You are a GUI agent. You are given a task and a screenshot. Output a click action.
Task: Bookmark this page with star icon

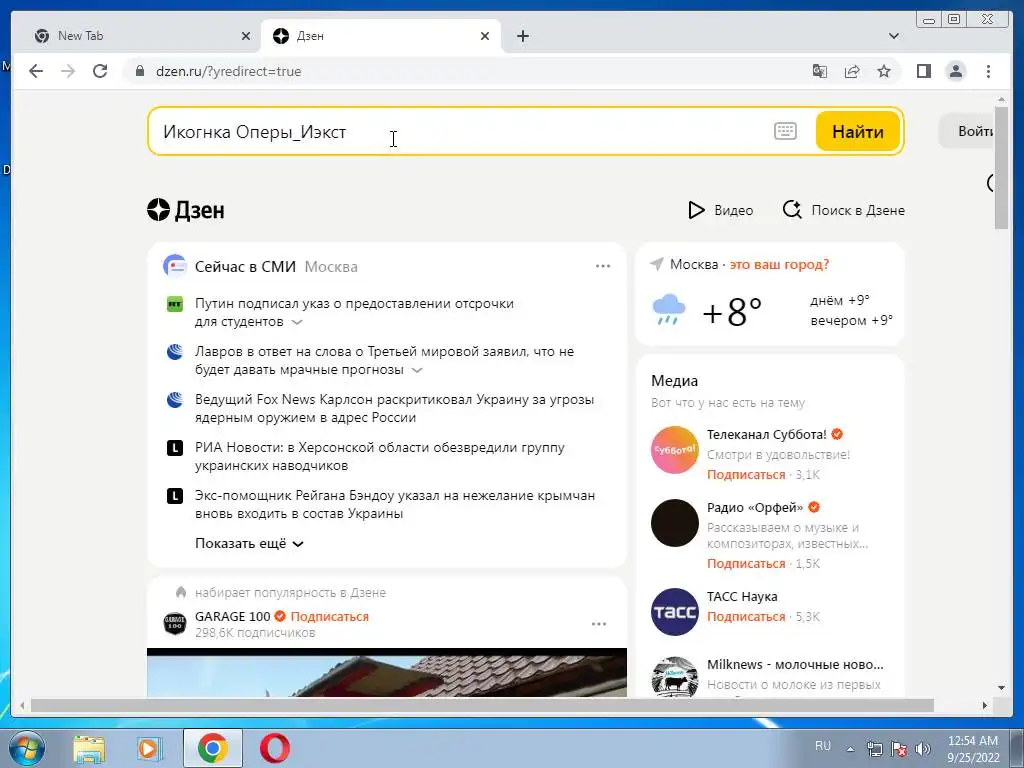pyautogui.click(x=884, y=71)
